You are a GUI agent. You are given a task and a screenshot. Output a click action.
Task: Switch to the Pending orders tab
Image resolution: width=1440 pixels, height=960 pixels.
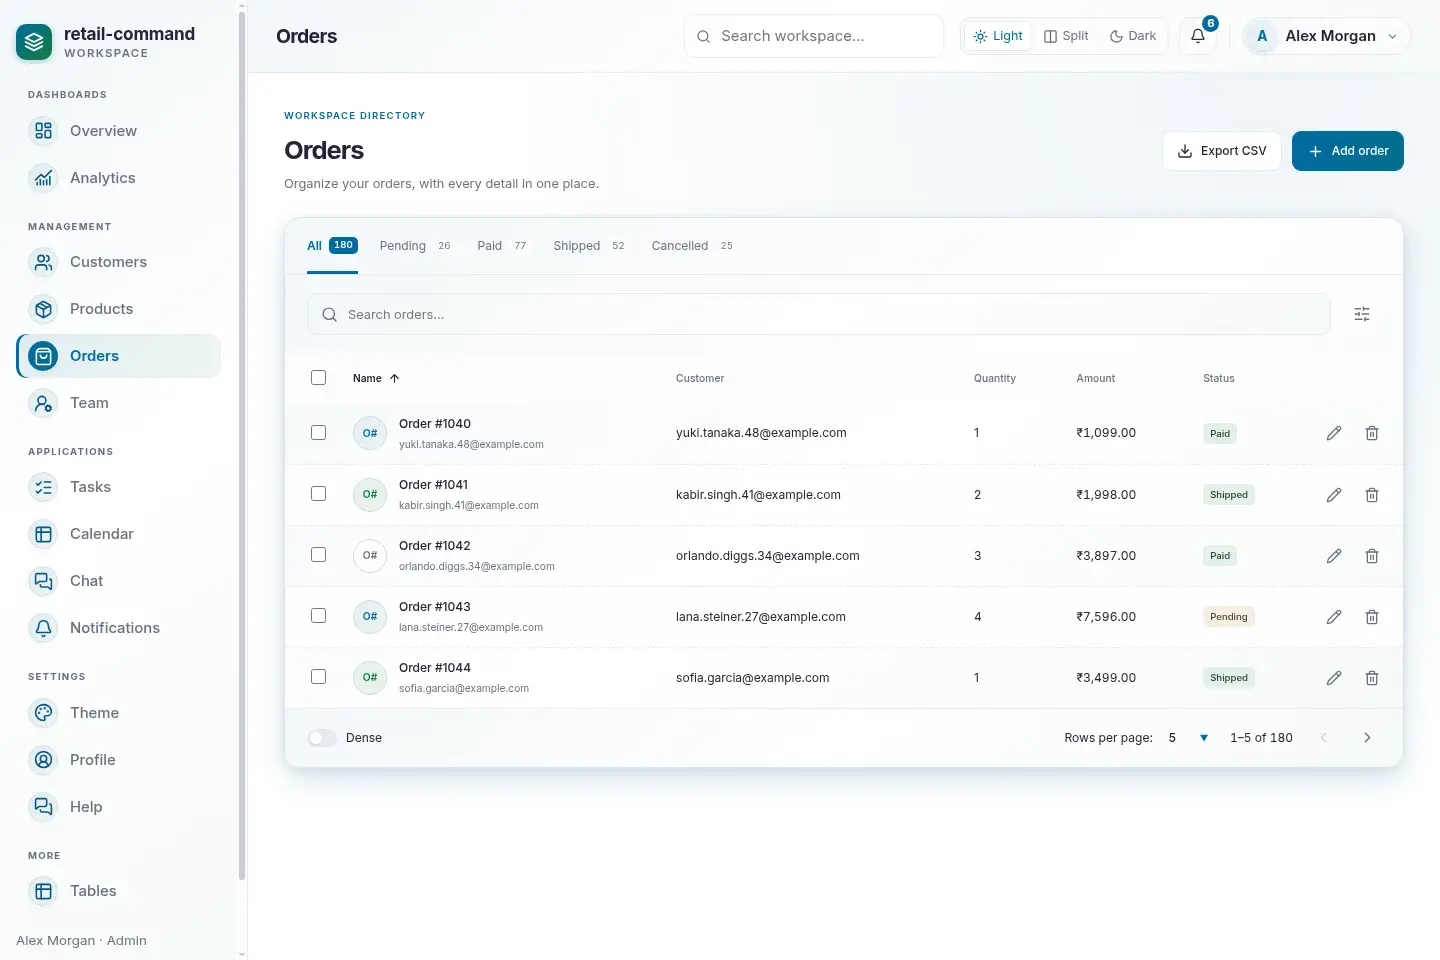coord(415,246)
